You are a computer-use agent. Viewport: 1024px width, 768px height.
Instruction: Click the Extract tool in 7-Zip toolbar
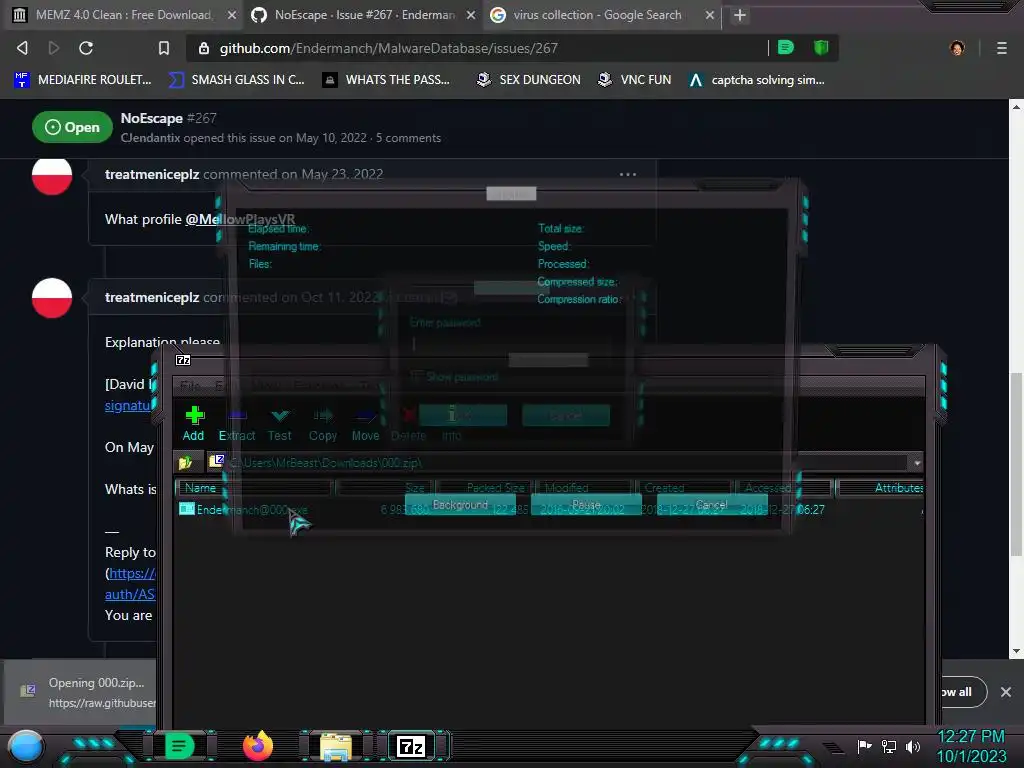[x=237, y=424]
